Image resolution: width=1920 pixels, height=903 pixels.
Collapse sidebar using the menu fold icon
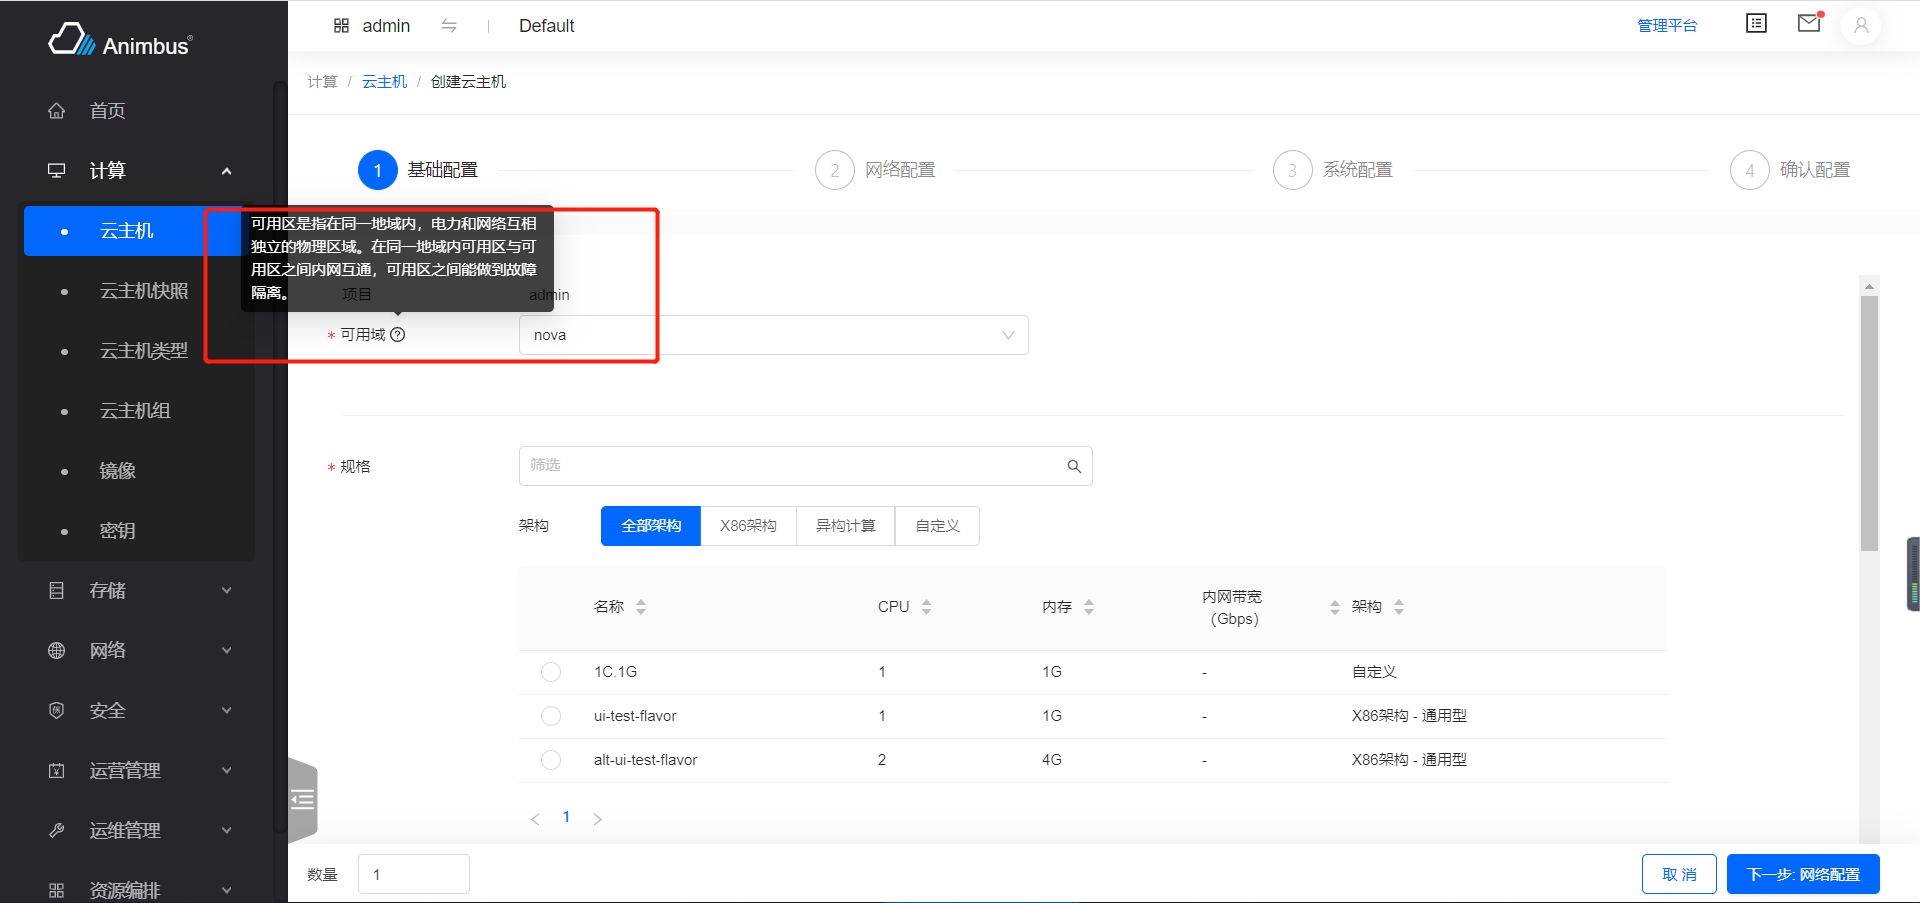click(302, 799)
